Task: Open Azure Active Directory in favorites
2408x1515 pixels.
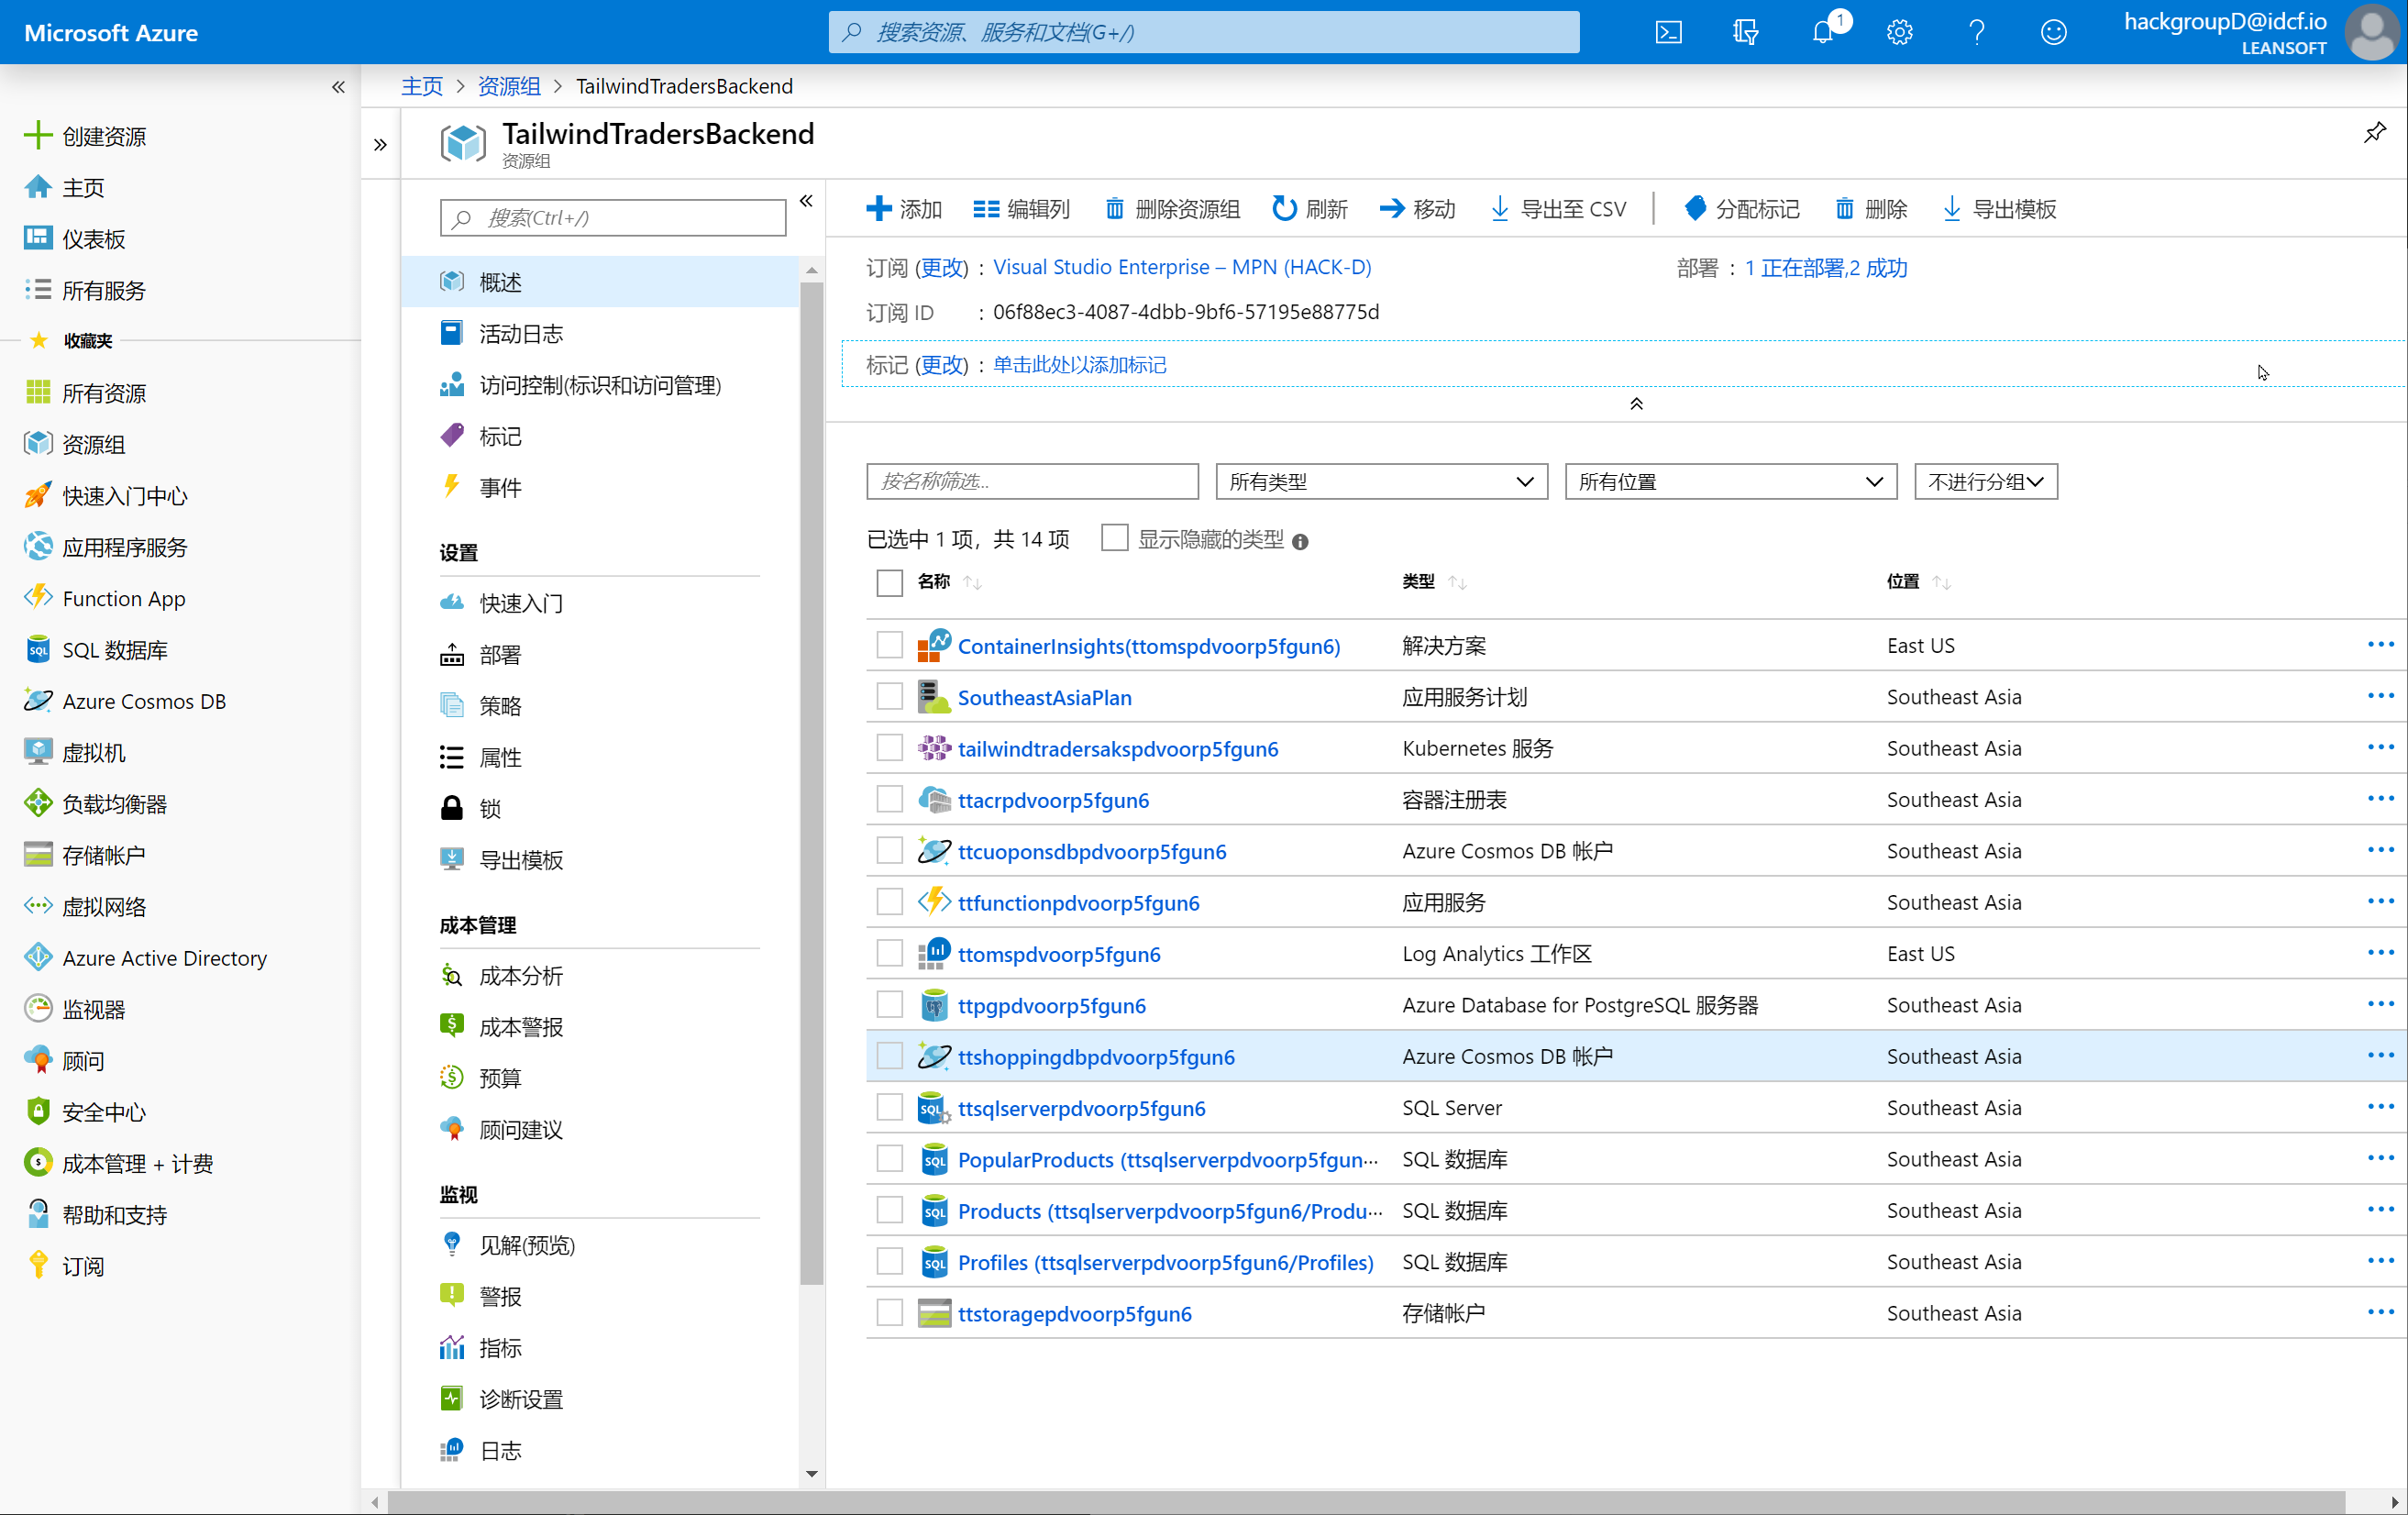Action: (x=164, y=958)
